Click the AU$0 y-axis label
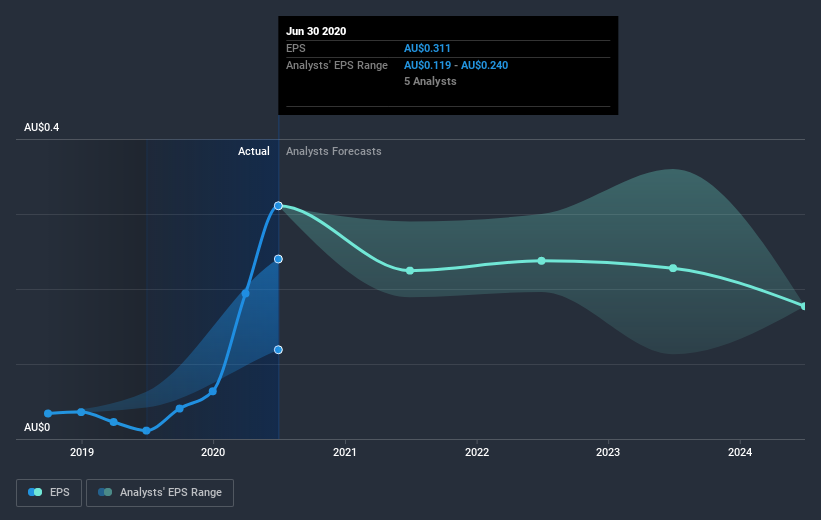 tap(37, 428)
